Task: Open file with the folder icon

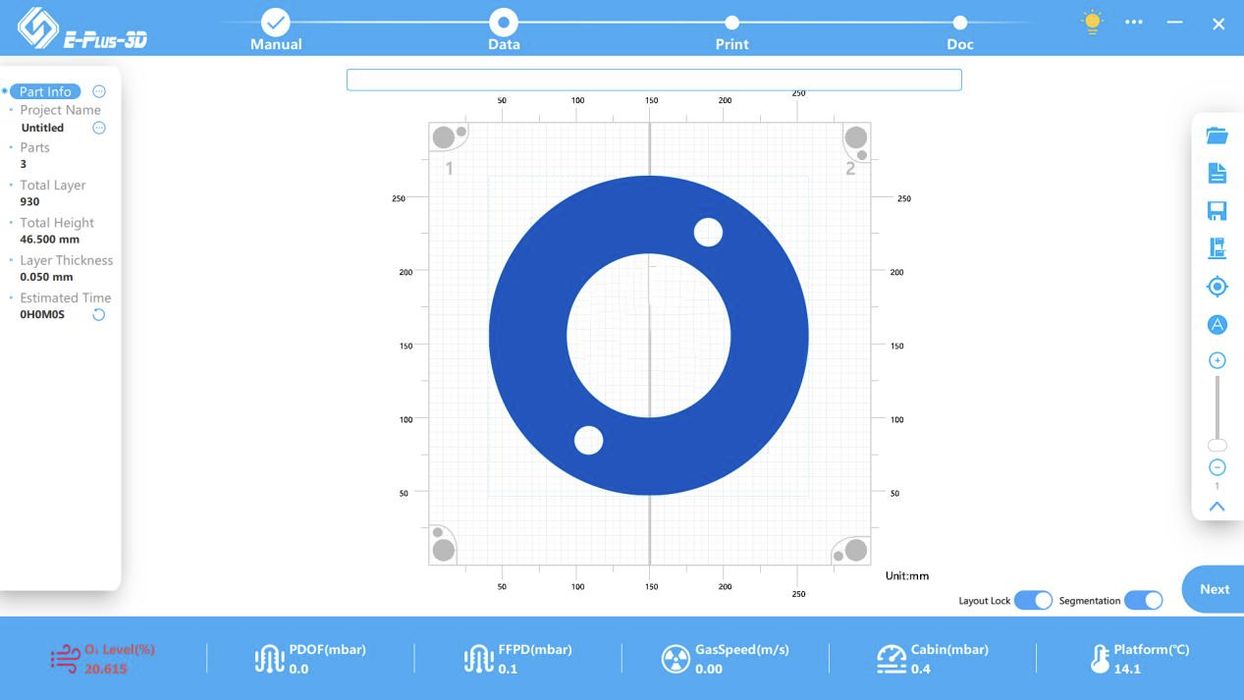Action: [x=1216, y=136]
